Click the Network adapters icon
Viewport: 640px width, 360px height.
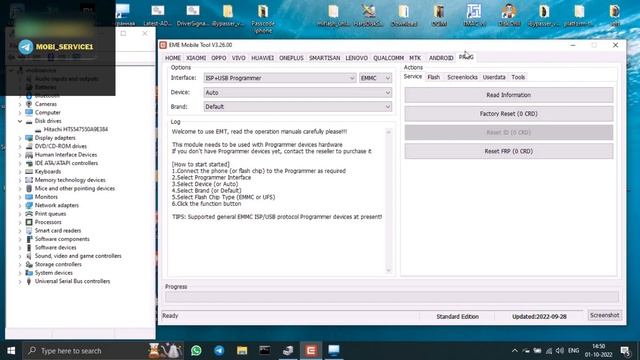[x=29, y=205]
